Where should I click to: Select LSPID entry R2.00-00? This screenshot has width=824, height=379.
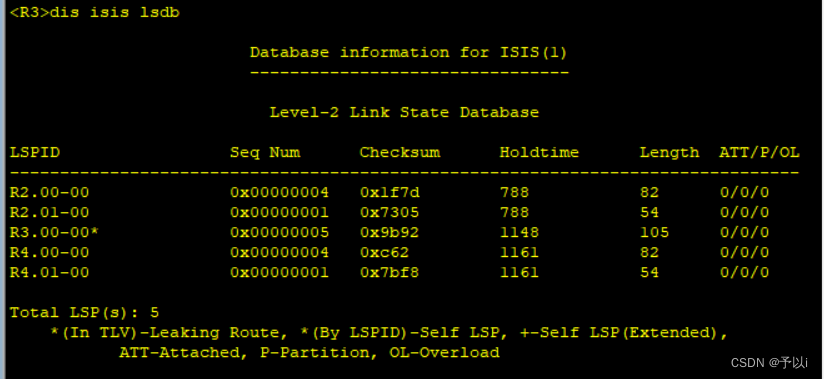click(x=49, y=193)
